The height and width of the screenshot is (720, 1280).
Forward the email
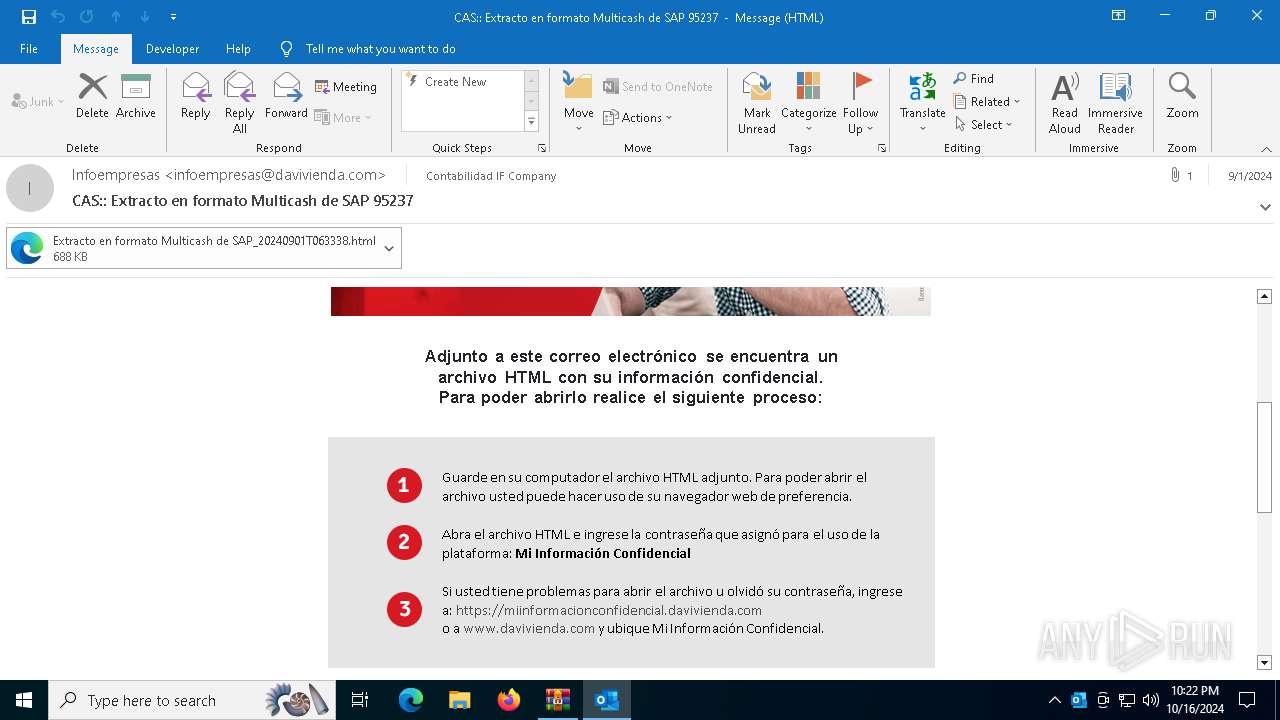point(286,96)
